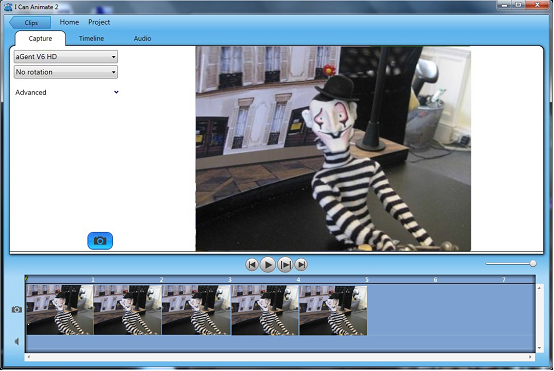Step to next frame button
This screenshot has height=371, width=554.
pyautogui.click(x=285, y=264)
